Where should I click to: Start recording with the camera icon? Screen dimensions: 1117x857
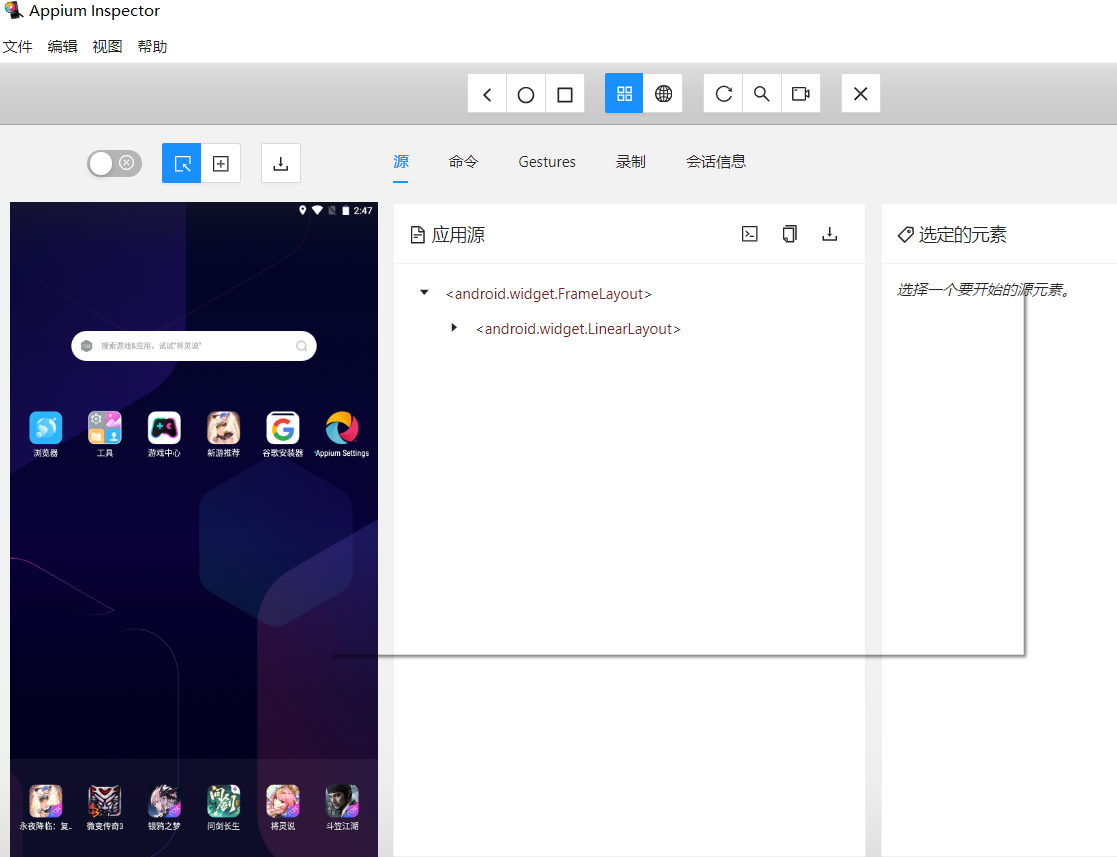[x=801, y=94]
